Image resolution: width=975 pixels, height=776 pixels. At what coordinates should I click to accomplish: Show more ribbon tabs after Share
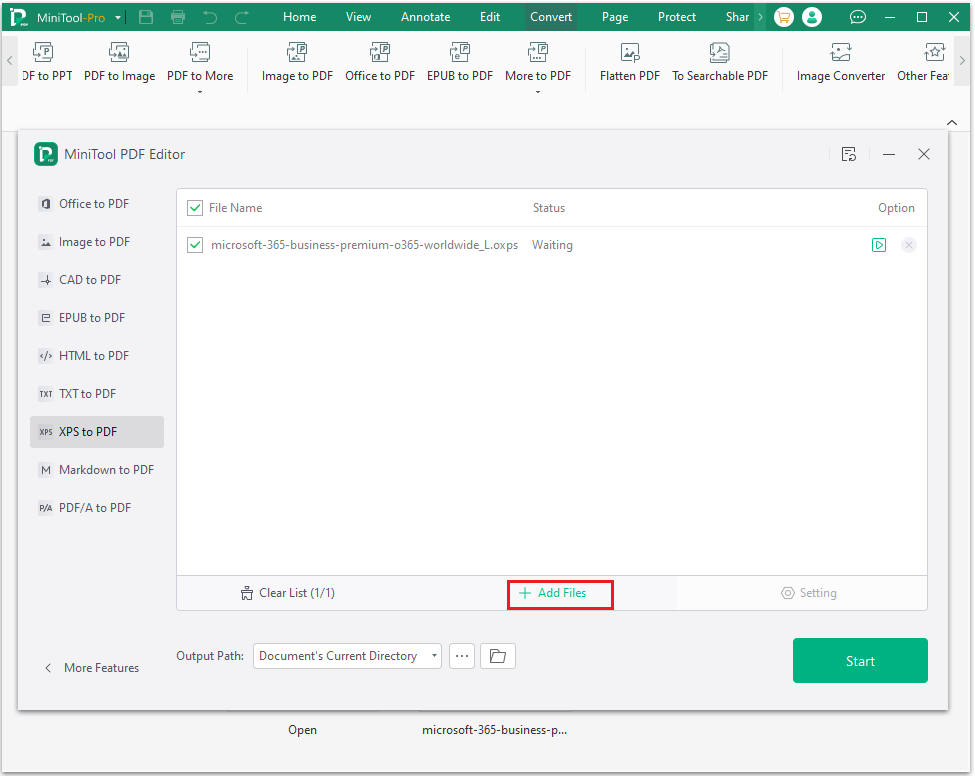[x=760, y=17]
